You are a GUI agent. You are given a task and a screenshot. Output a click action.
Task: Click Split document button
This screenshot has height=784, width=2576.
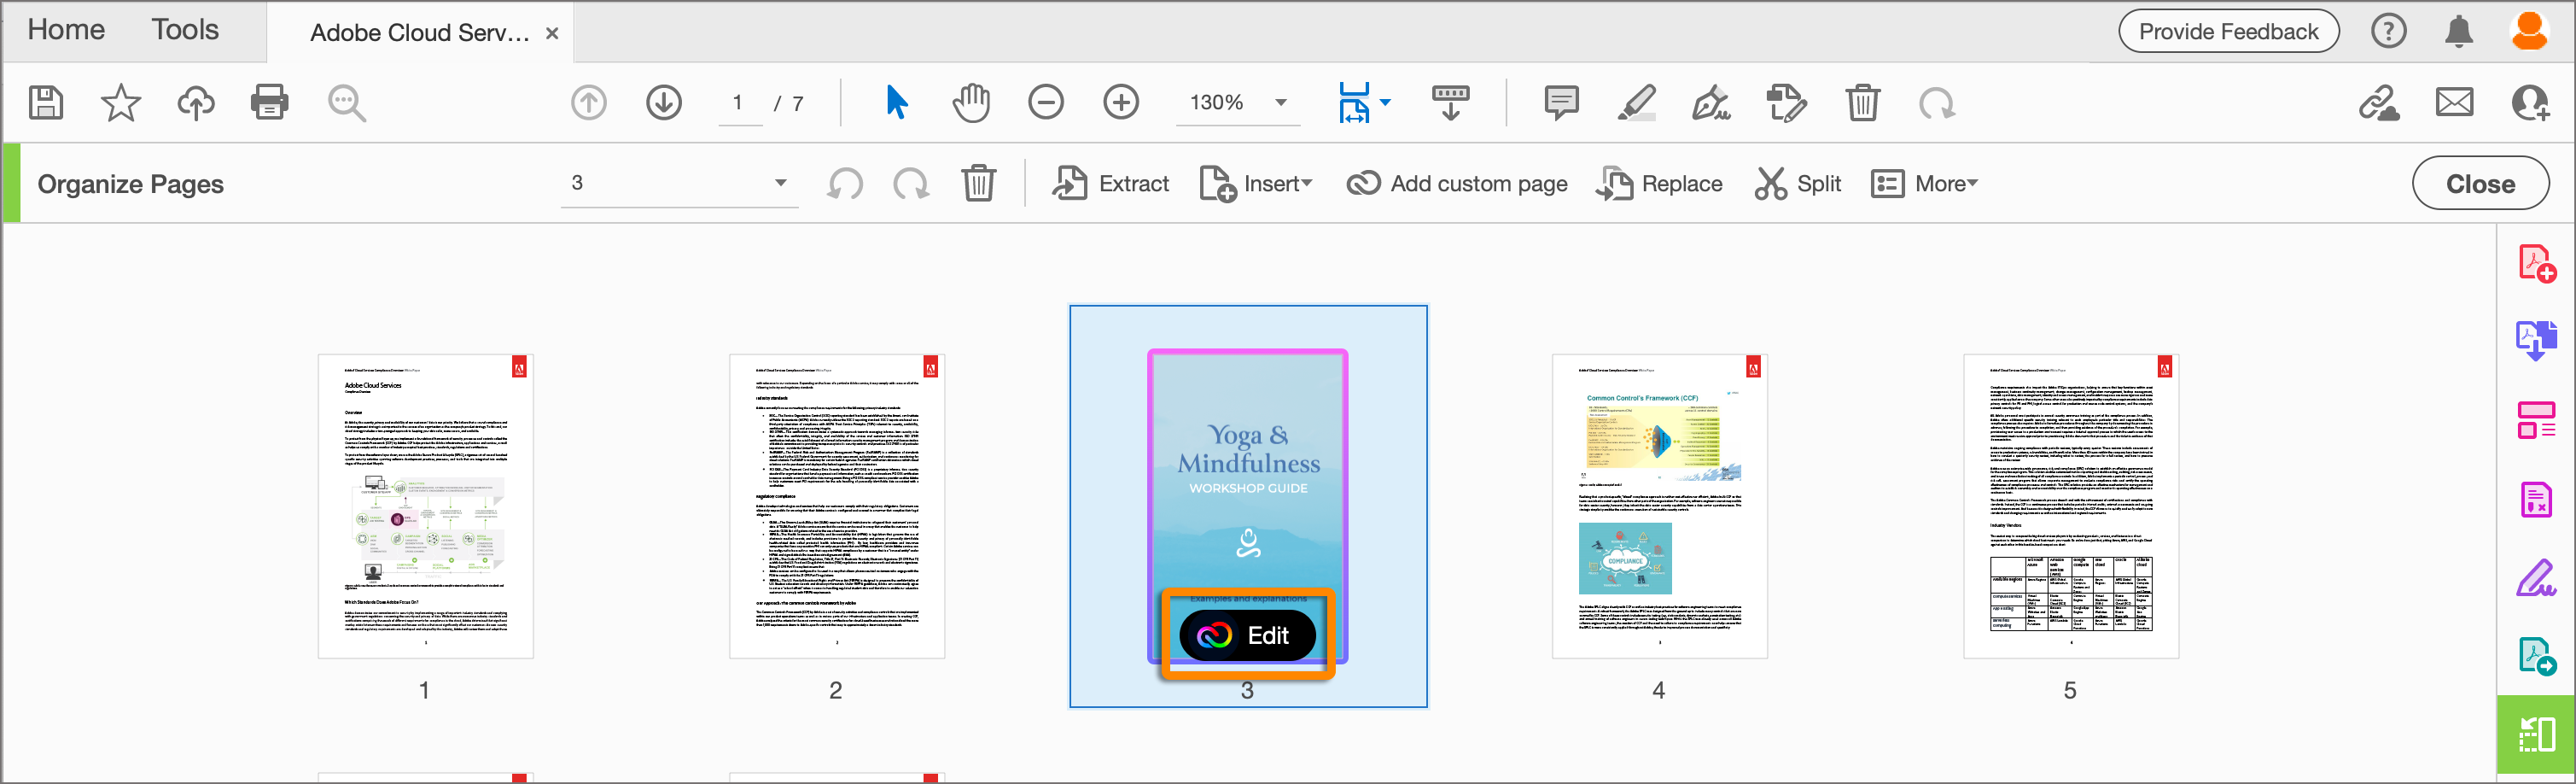pyautogui.click(x=1798, y=184)
